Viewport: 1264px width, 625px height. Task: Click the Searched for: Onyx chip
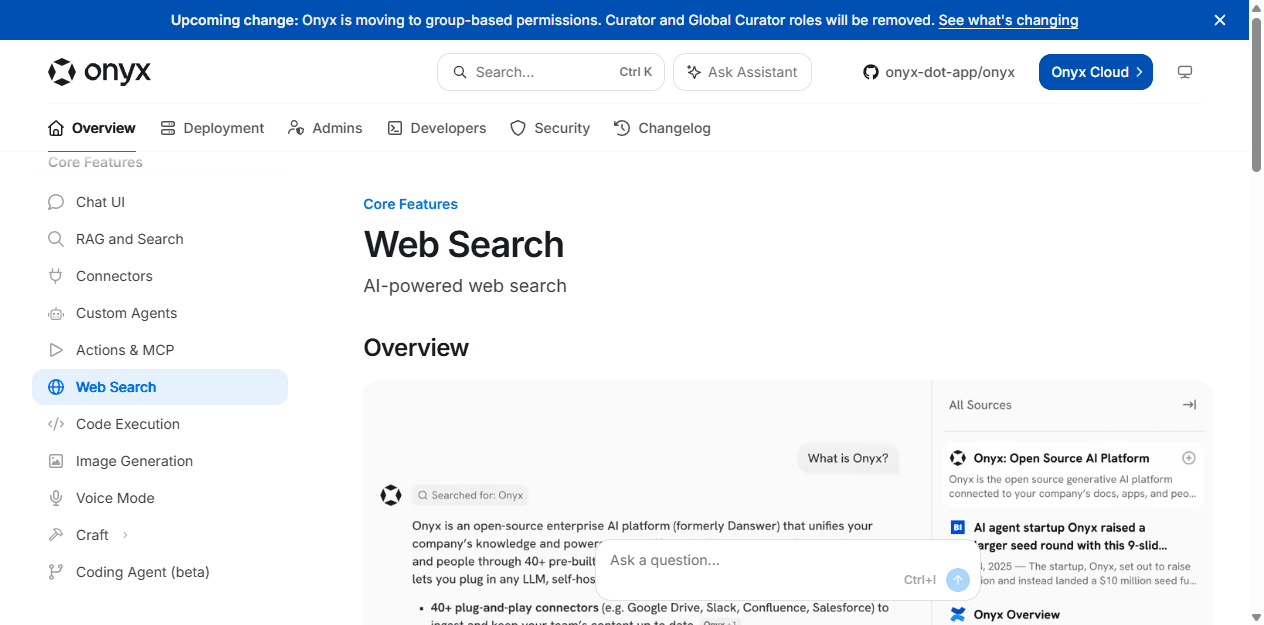tap(469, 495)
